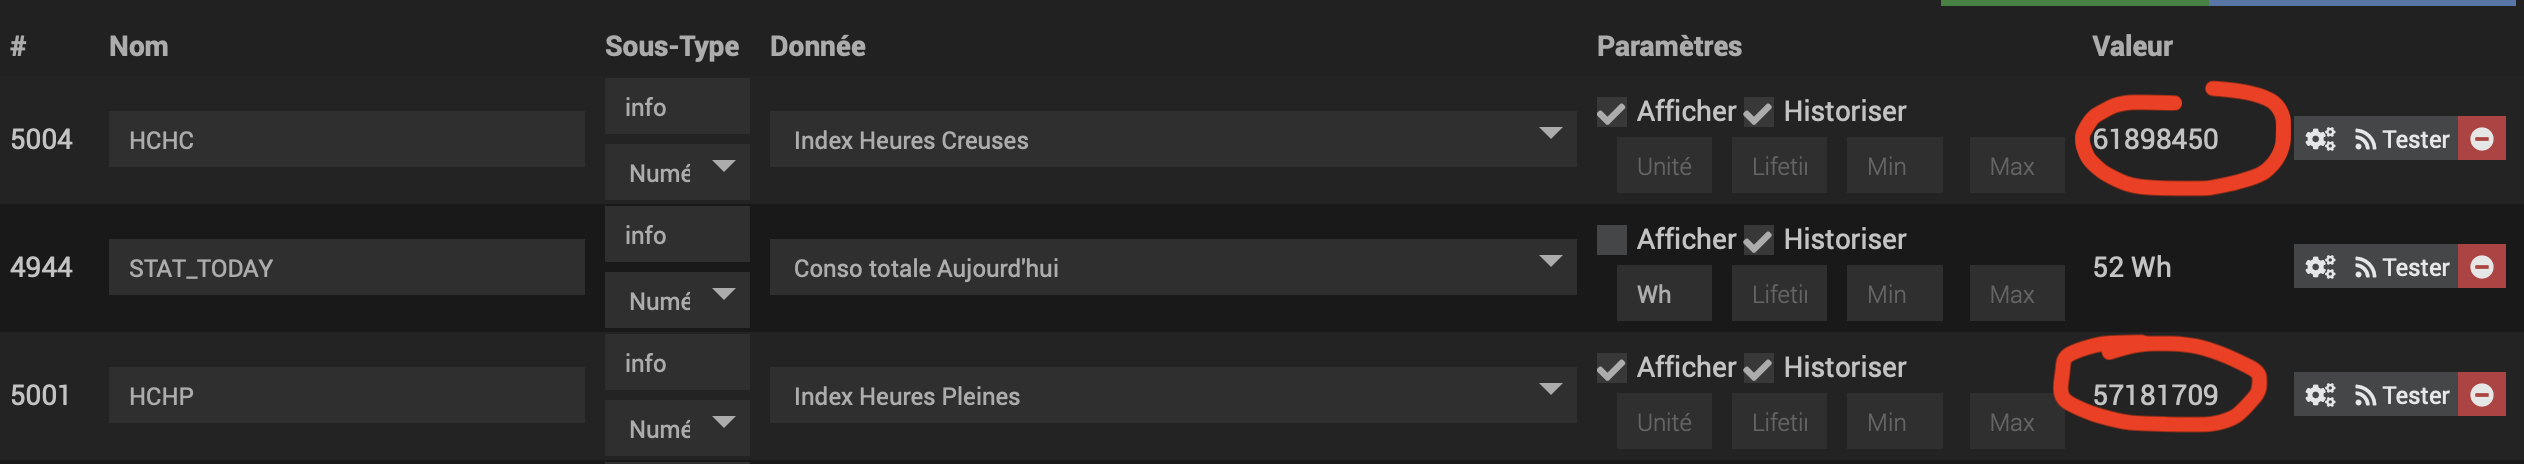Open advanced settings gears for HCHP command
This screenshot has height=464, width=2524.
(2319, 395)
